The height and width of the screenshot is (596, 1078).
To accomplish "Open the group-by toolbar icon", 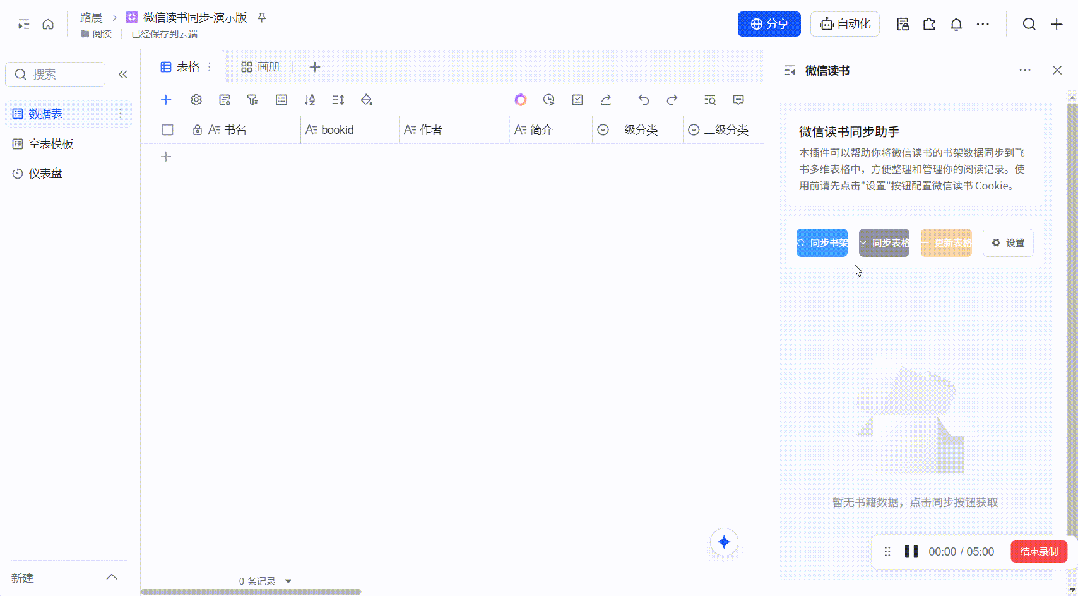I will [281, 100].
